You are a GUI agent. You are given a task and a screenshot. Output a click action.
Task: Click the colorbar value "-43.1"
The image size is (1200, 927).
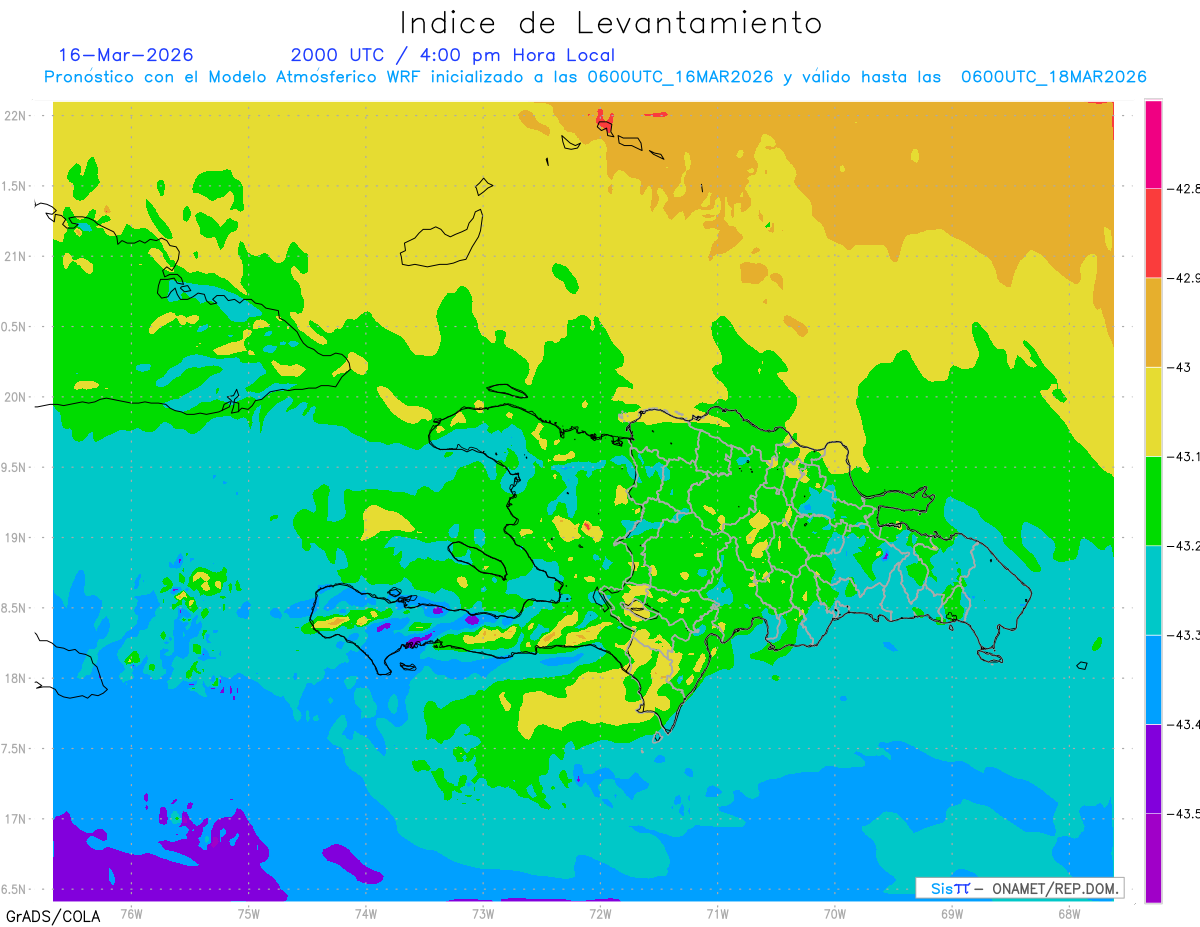point(1186,456)
